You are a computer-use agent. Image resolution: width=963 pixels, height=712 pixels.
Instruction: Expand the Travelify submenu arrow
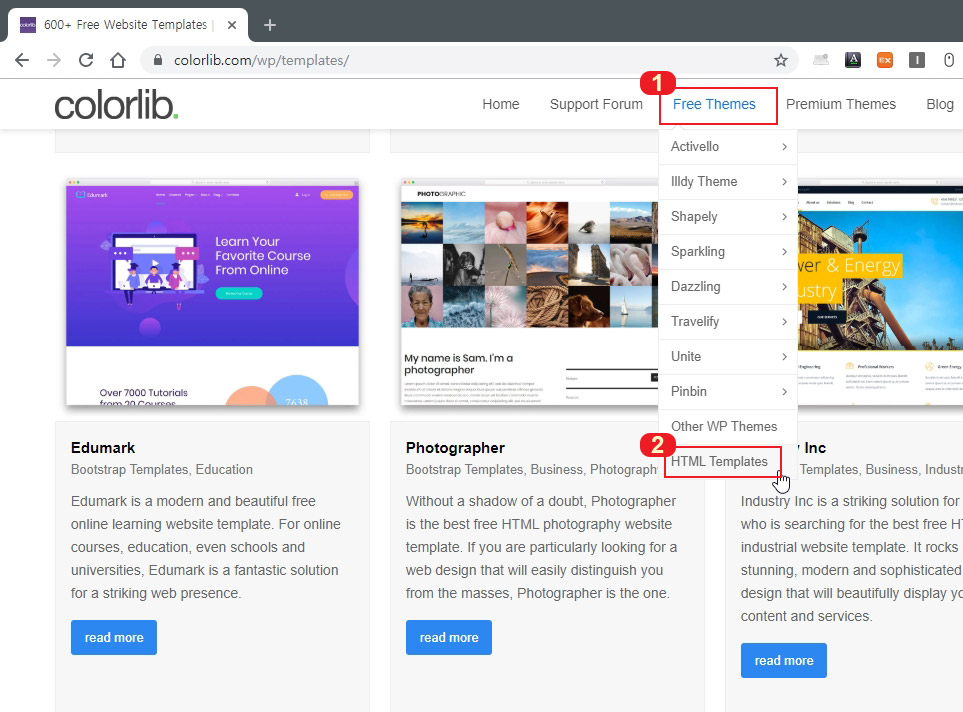[784, 321]
